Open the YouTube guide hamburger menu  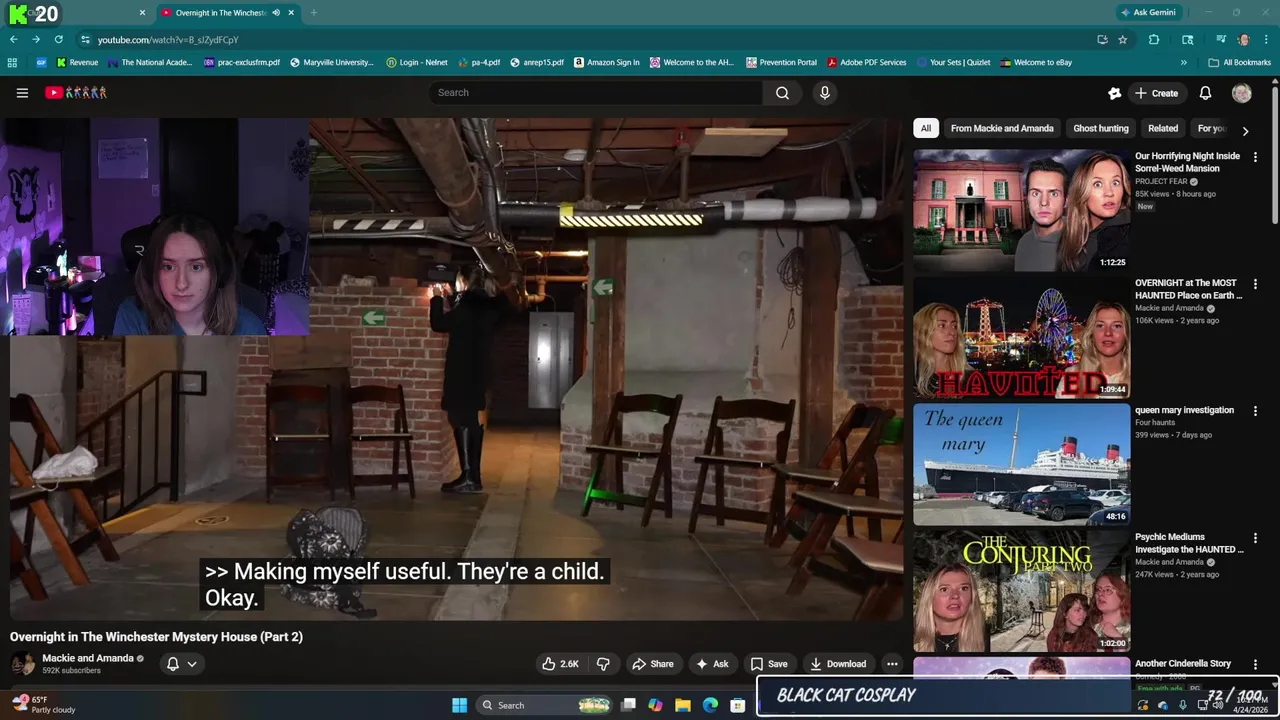point(22,93)
